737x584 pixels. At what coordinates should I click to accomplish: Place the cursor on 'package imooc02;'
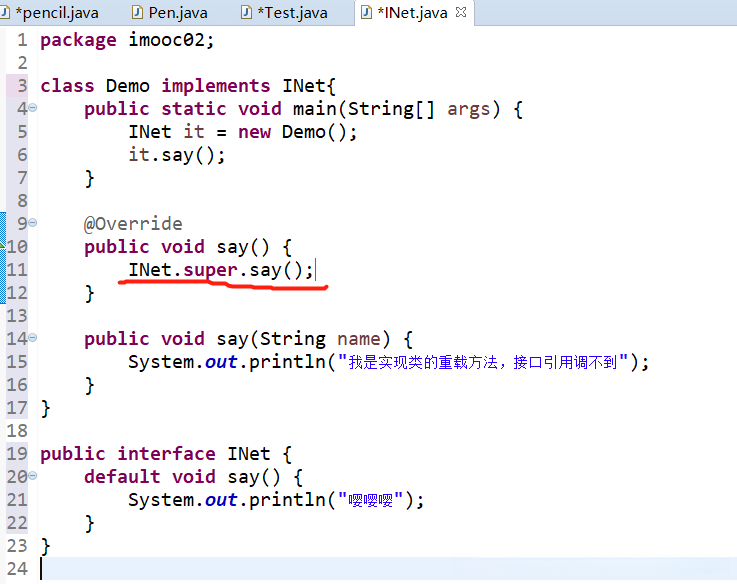(127, 40)
